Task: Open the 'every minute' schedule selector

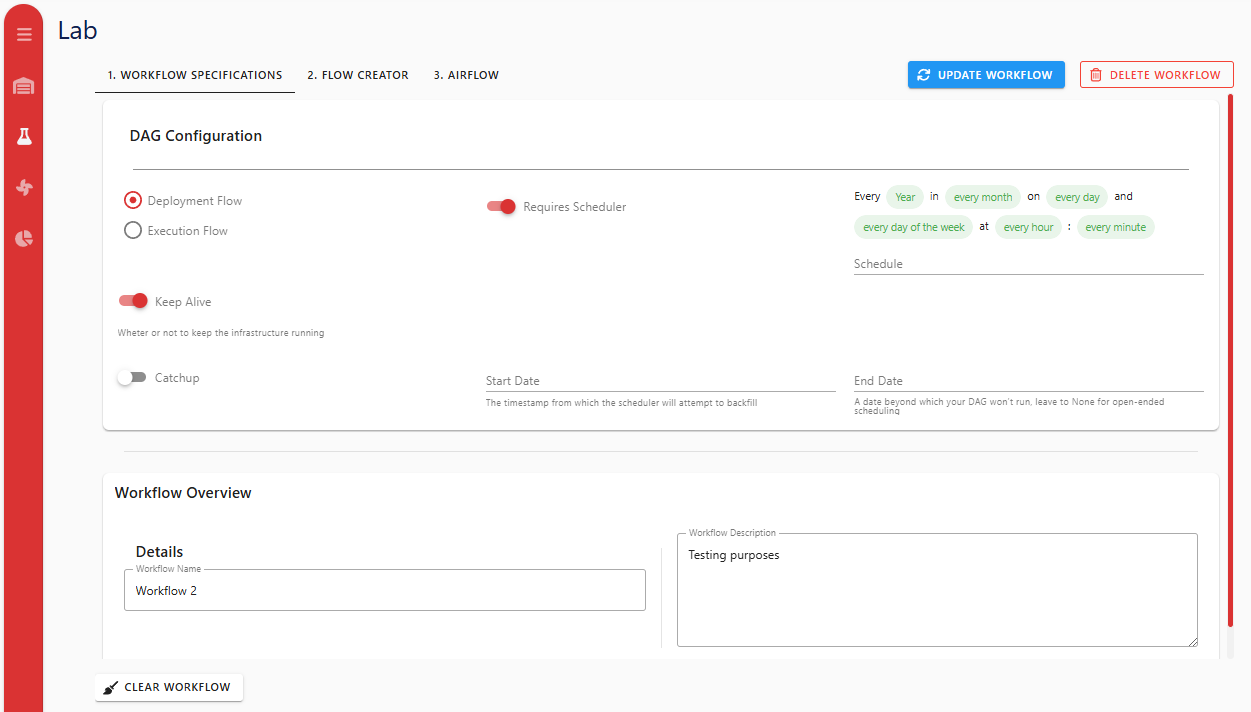Action: tap(1115, 227)
